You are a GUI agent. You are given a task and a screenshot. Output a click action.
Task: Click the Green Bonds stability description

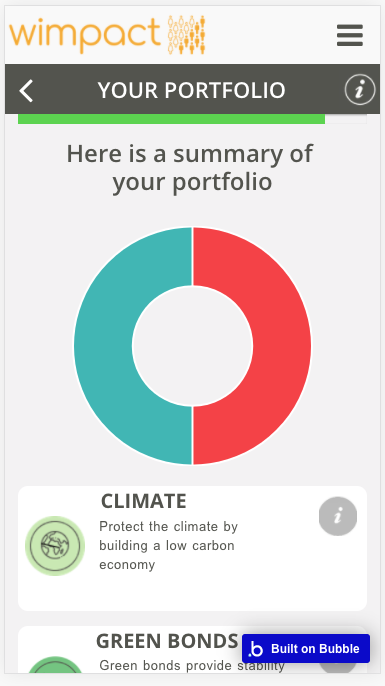[192, 666]
